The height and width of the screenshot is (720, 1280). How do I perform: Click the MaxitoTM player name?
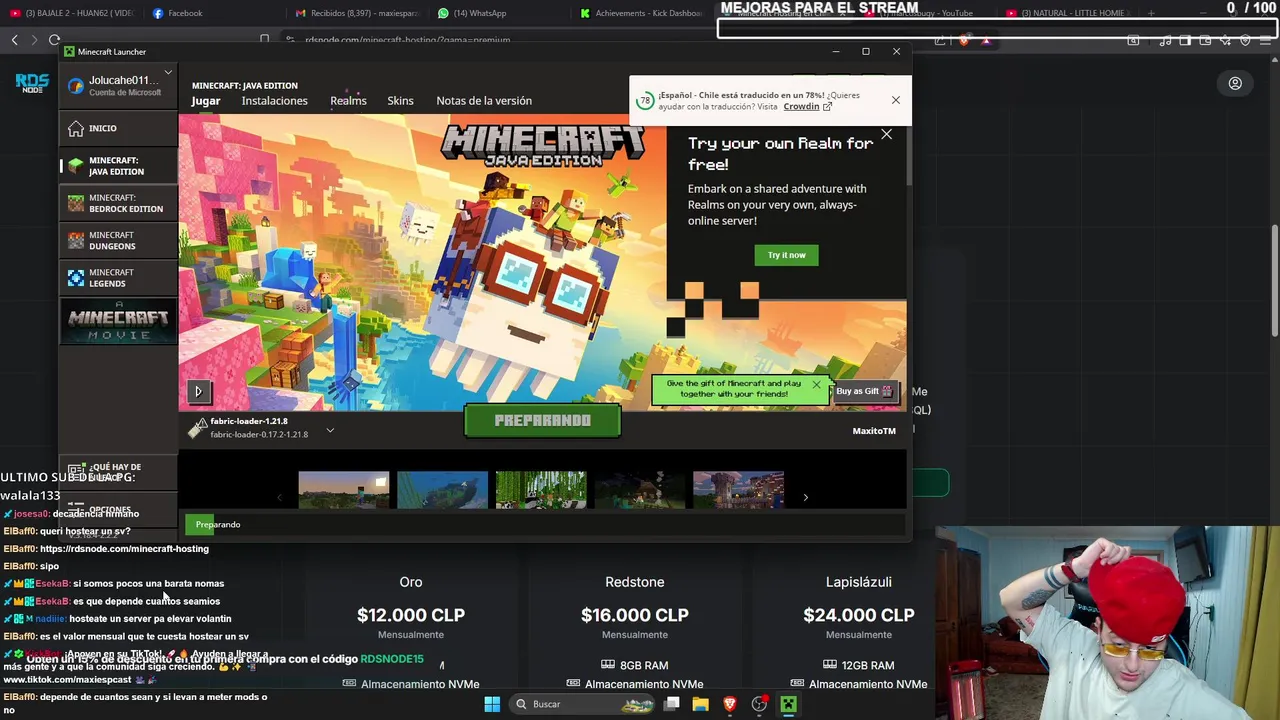click(874, 431)
